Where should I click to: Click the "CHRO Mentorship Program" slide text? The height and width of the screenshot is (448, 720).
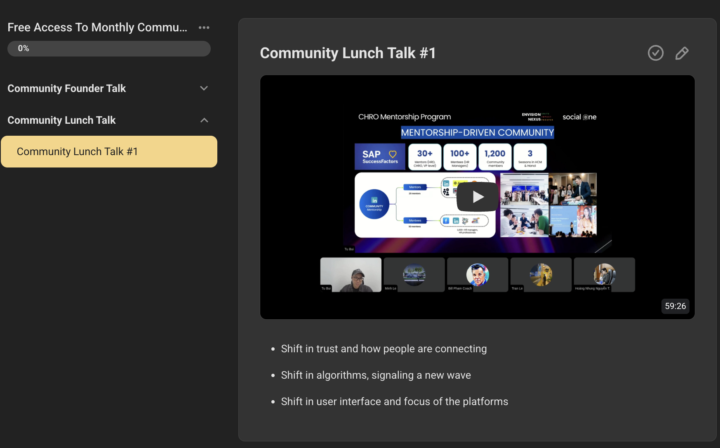click(405, 117)
